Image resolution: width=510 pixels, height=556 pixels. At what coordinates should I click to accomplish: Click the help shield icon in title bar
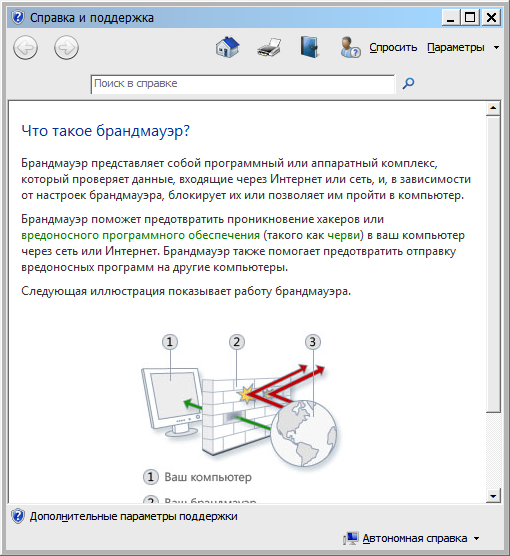click(18, 17)
